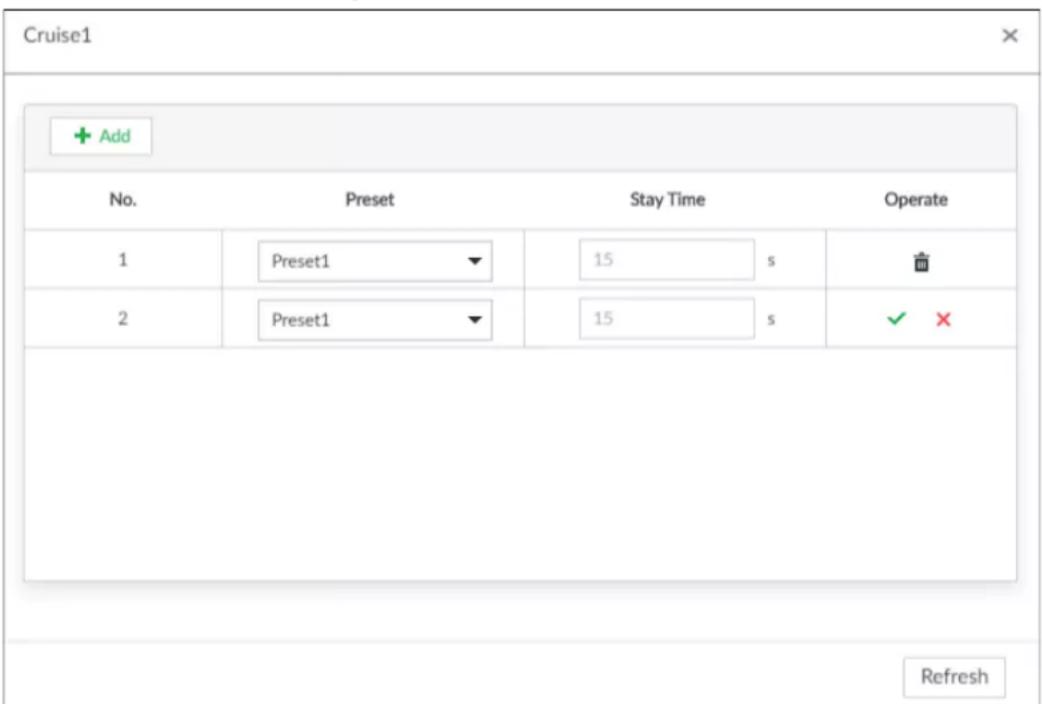Screen dimensions: 1042x704
Task: Open the Preset1 dropdown in row 1
Action: [x=375, y=261]
